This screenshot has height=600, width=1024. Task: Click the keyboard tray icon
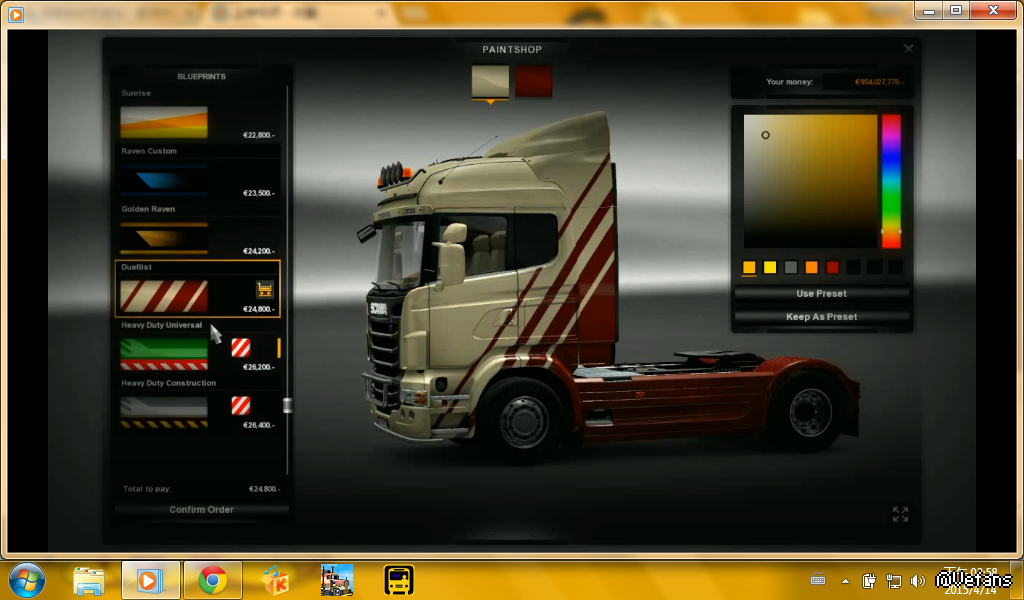818,578
